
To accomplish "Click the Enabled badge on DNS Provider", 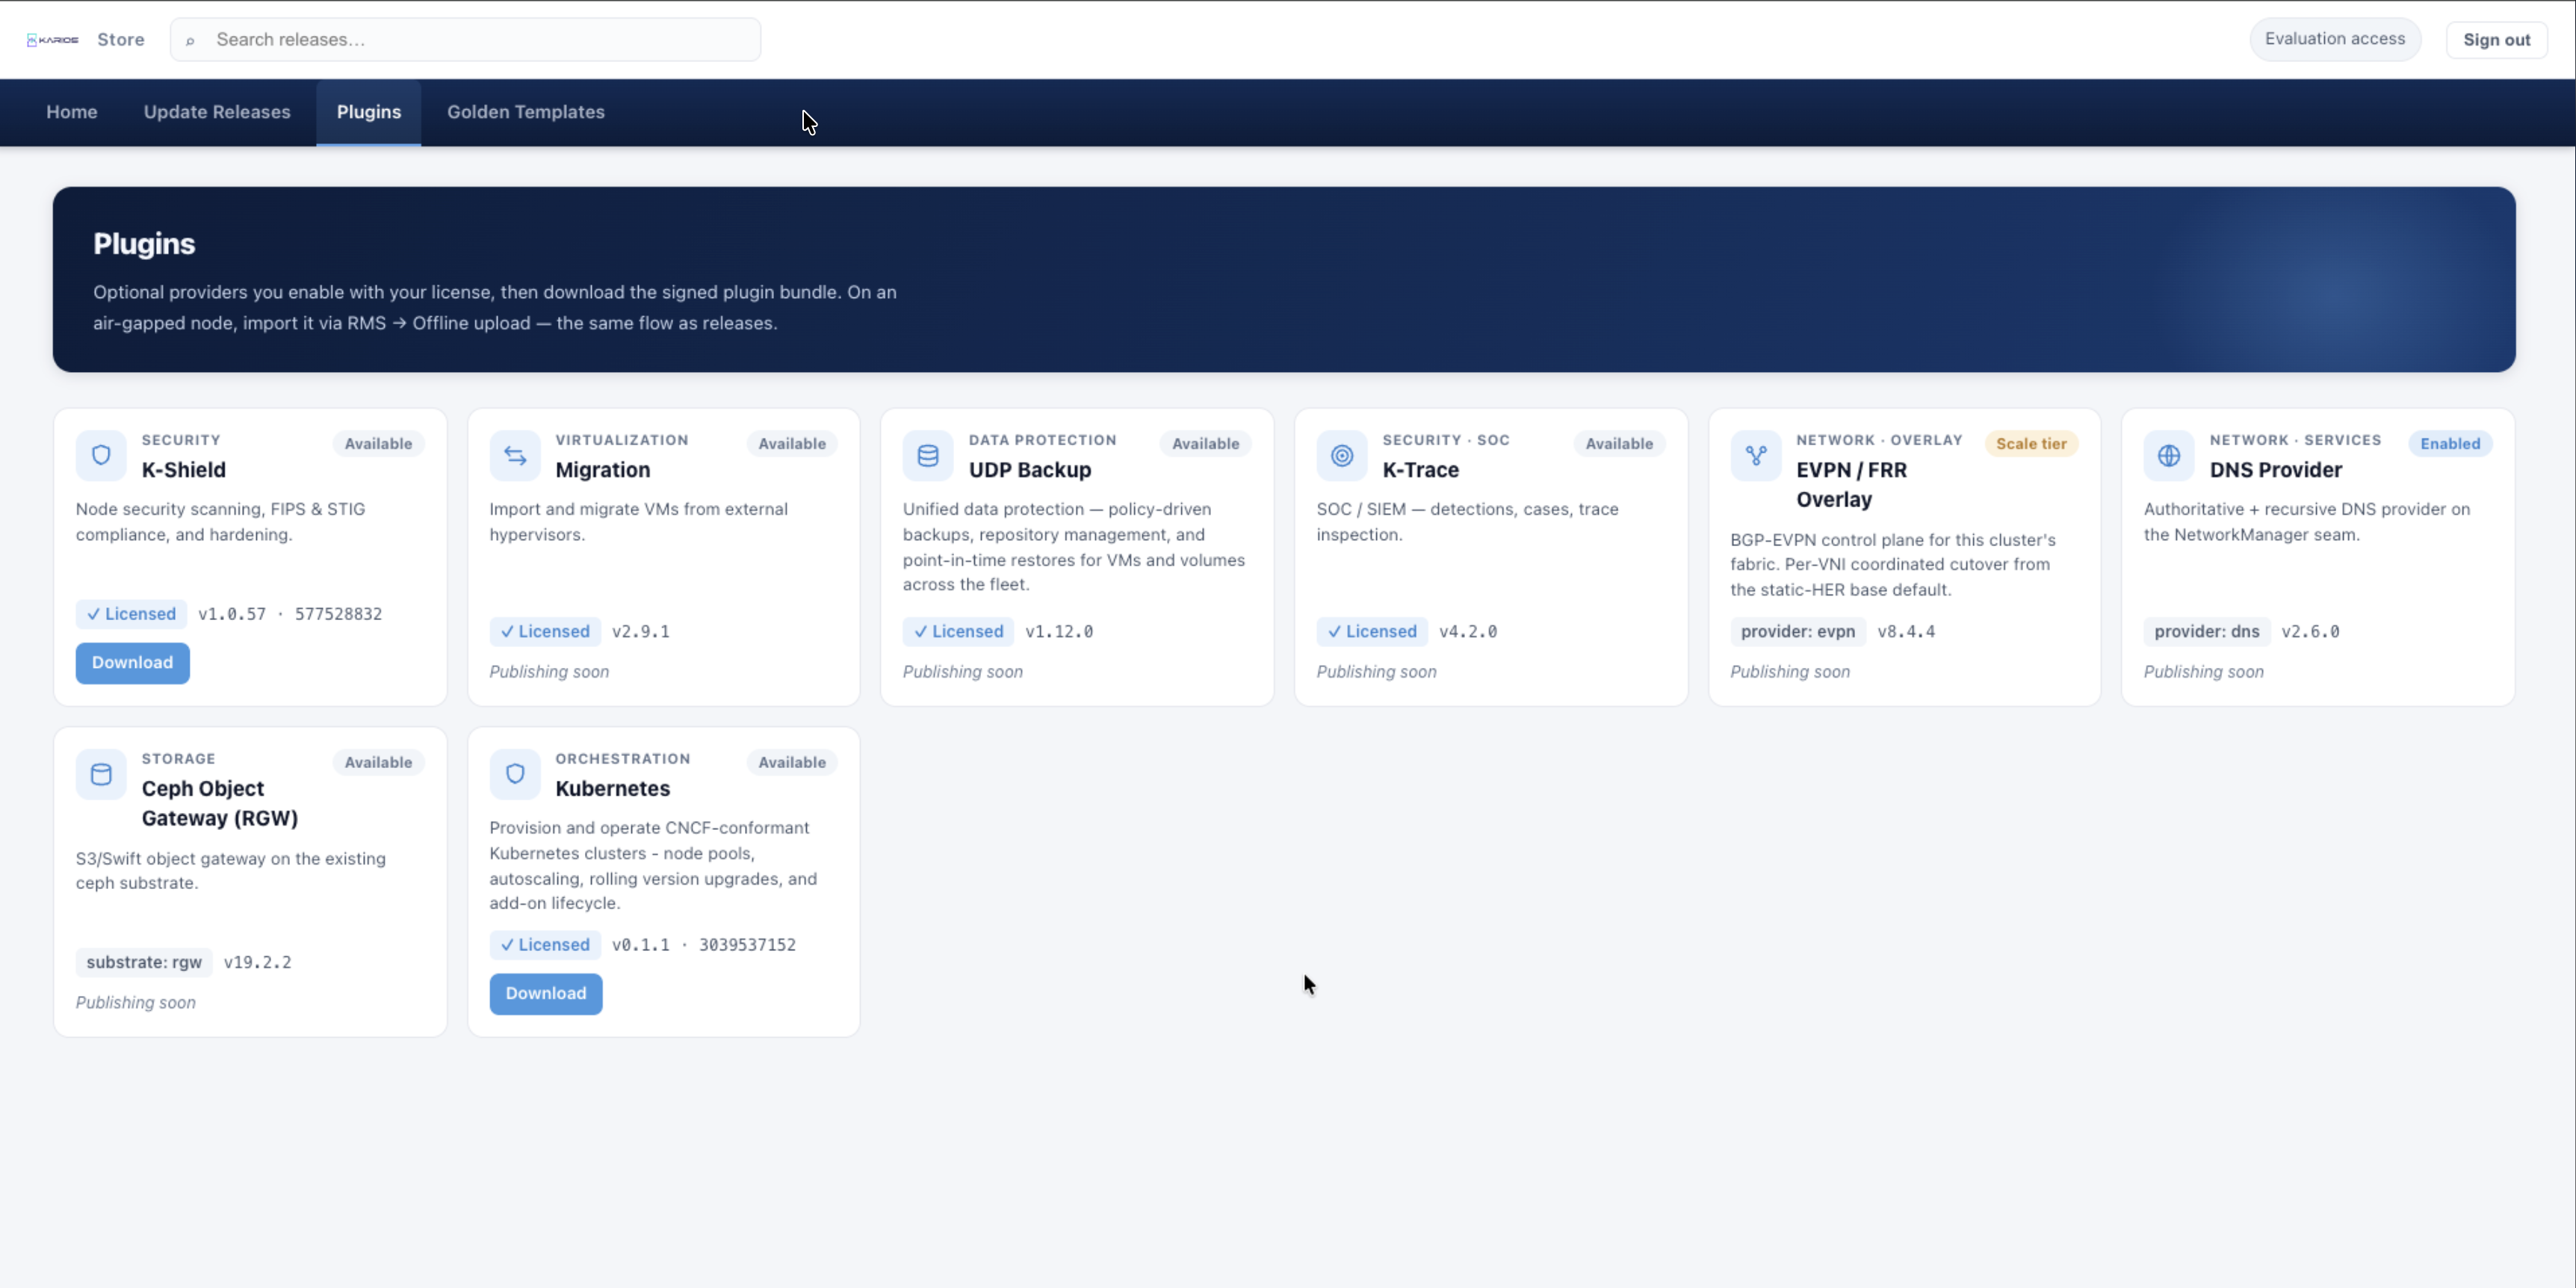I will click(2450, 444).
